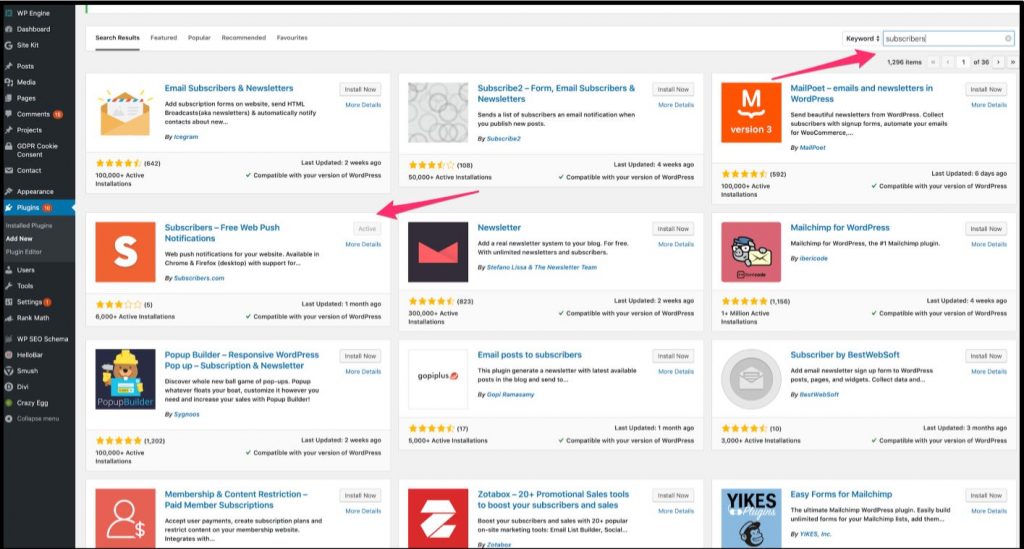Open Projects menu item
The image size is (1024, 549).
pyautogui.click(x=29, y=130)
